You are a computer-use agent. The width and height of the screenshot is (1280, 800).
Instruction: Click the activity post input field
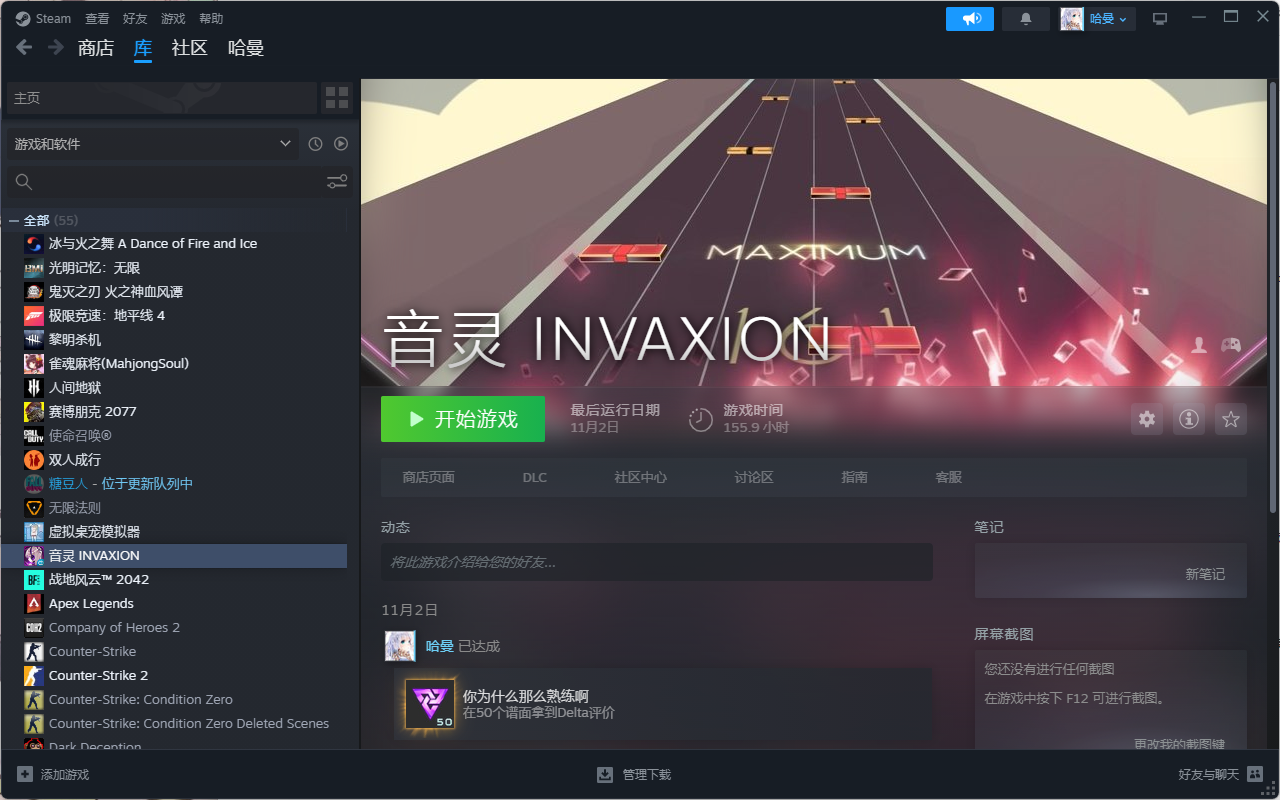pyautogui.click(x=657, y=562)
